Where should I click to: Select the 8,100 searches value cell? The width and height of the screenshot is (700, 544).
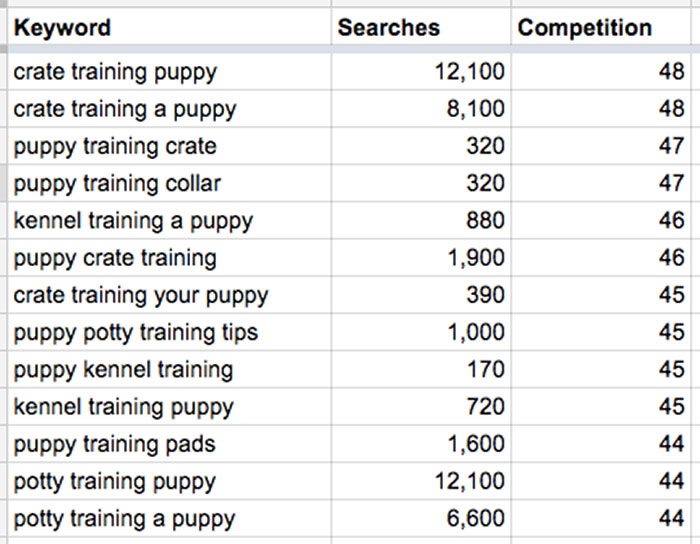pyautogui.click(x=420, y=108)
